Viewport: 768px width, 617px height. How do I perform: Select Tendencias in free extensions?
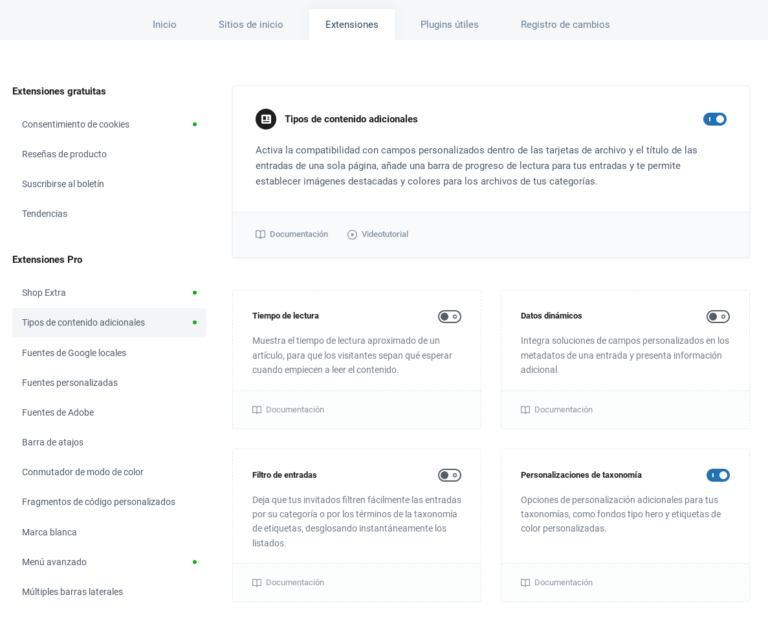pyautogui.click(x=109, y=214)
